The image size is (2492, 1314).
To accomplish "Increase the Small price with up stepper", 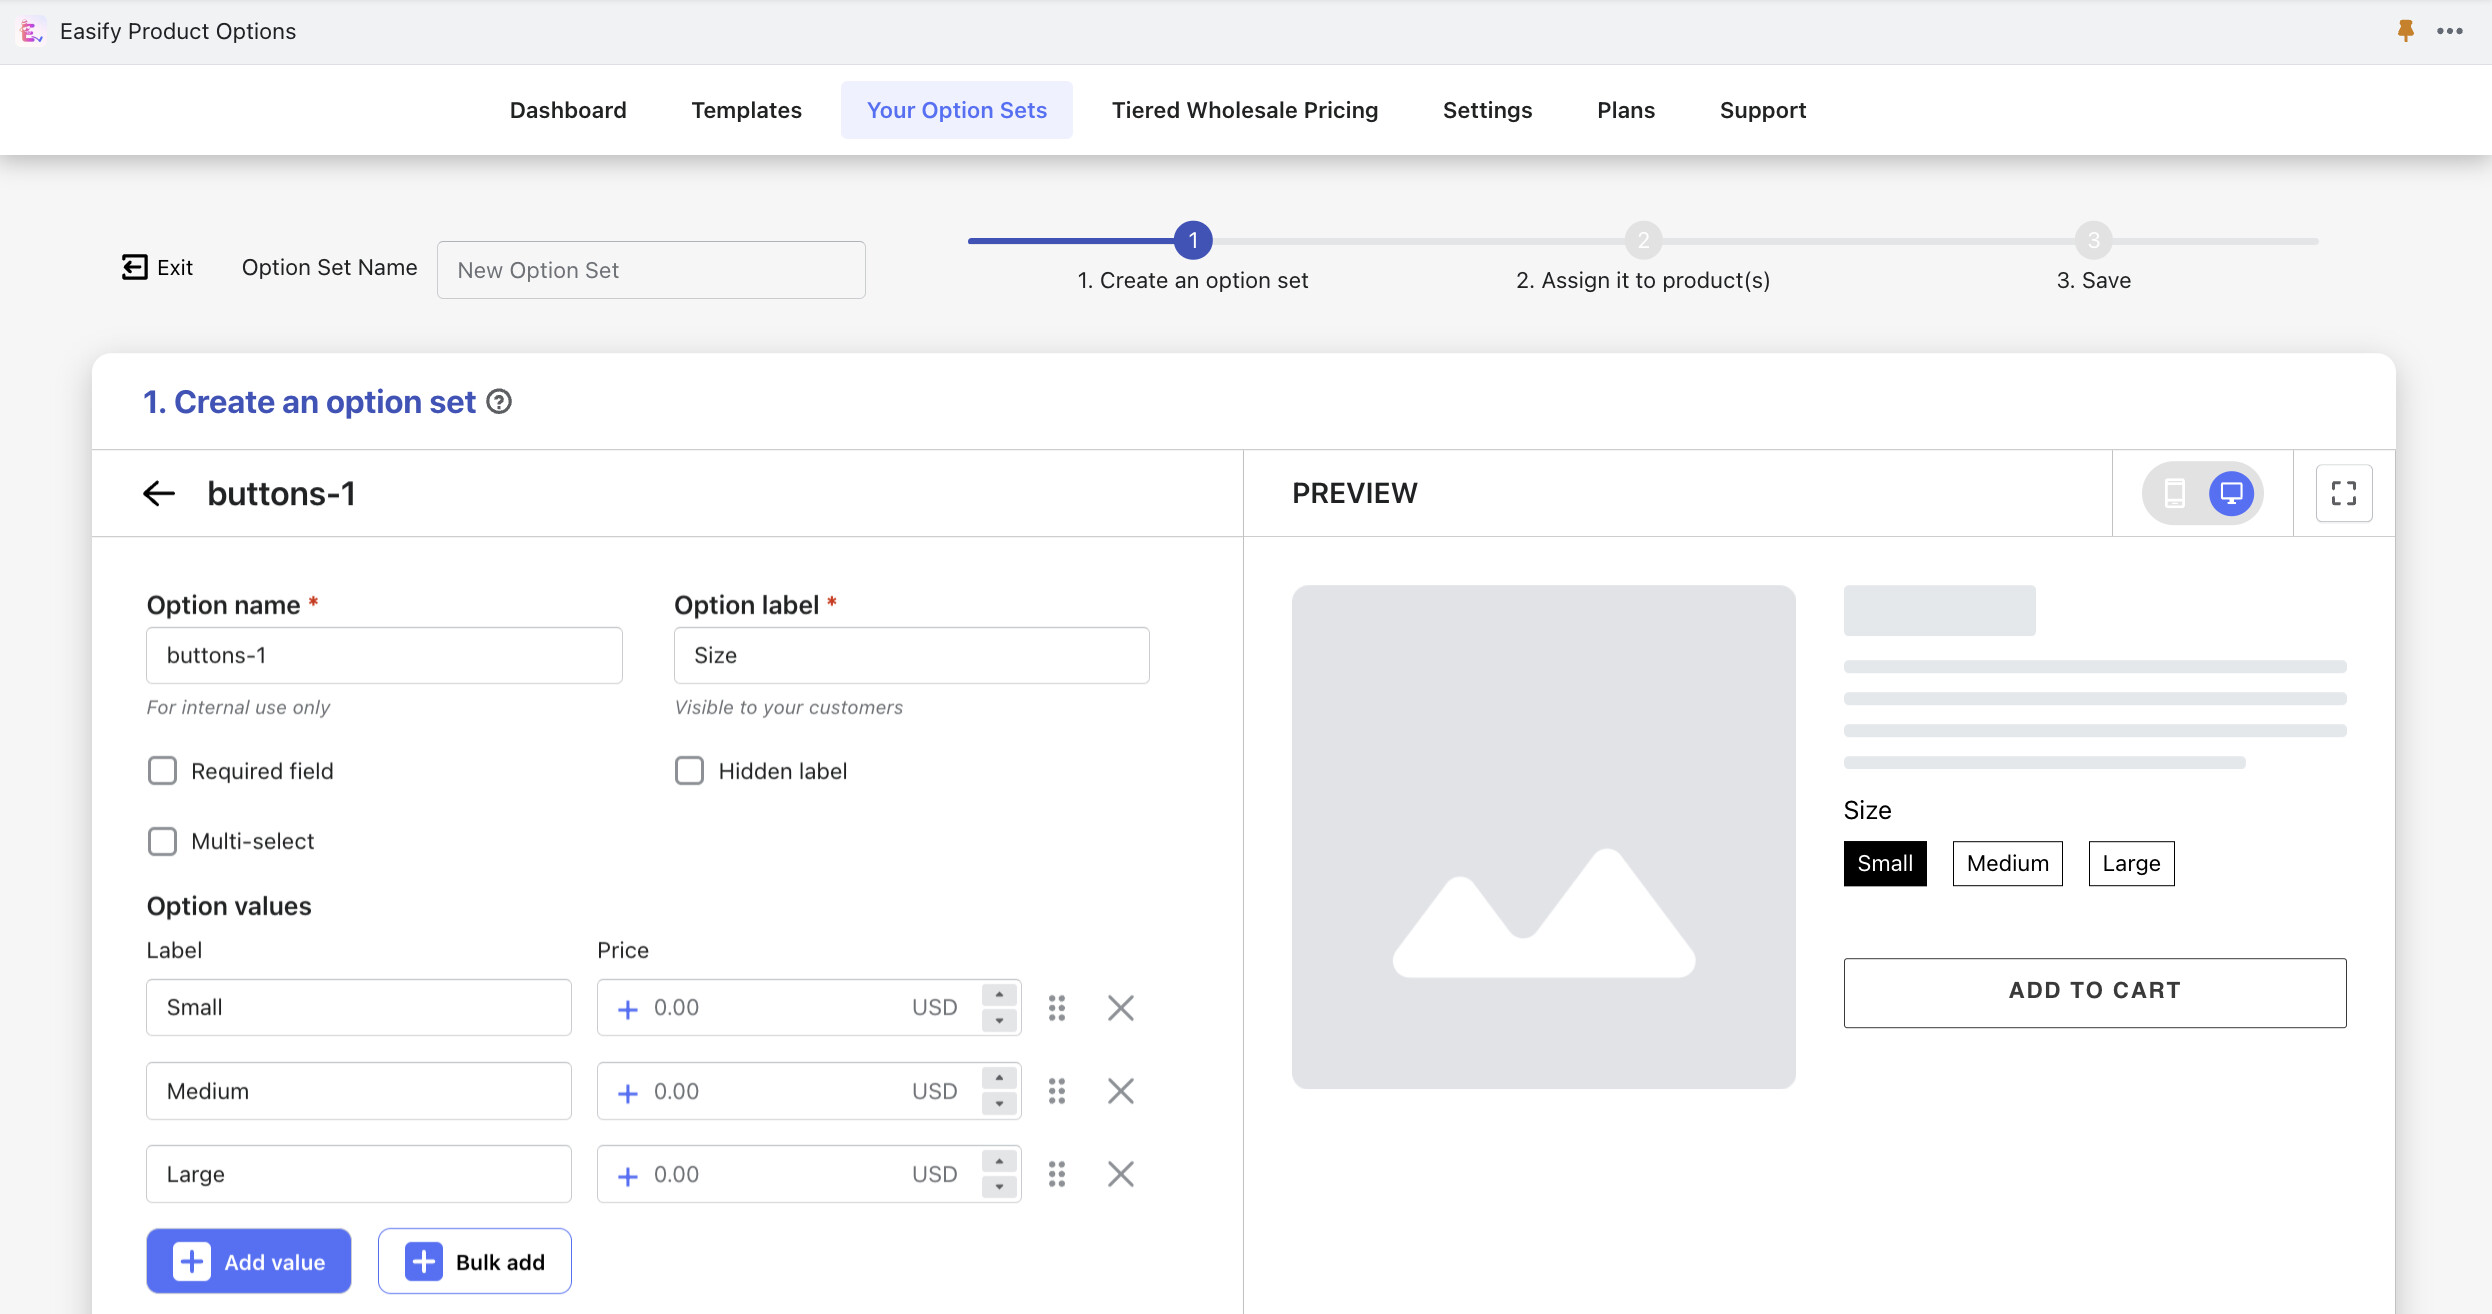I will click(999, 995).
